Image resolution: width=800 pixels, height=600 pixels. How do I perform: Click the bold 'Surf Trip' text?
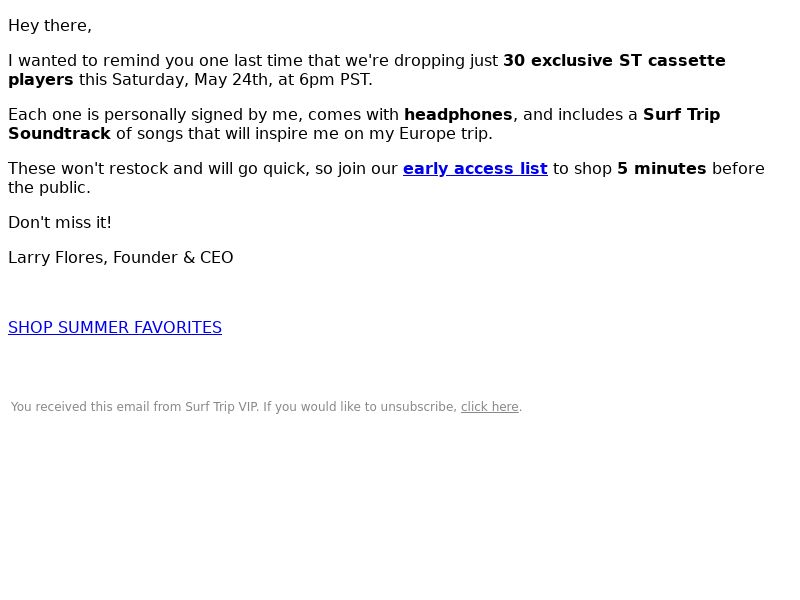pyautogui.click(x=682, y=114)
